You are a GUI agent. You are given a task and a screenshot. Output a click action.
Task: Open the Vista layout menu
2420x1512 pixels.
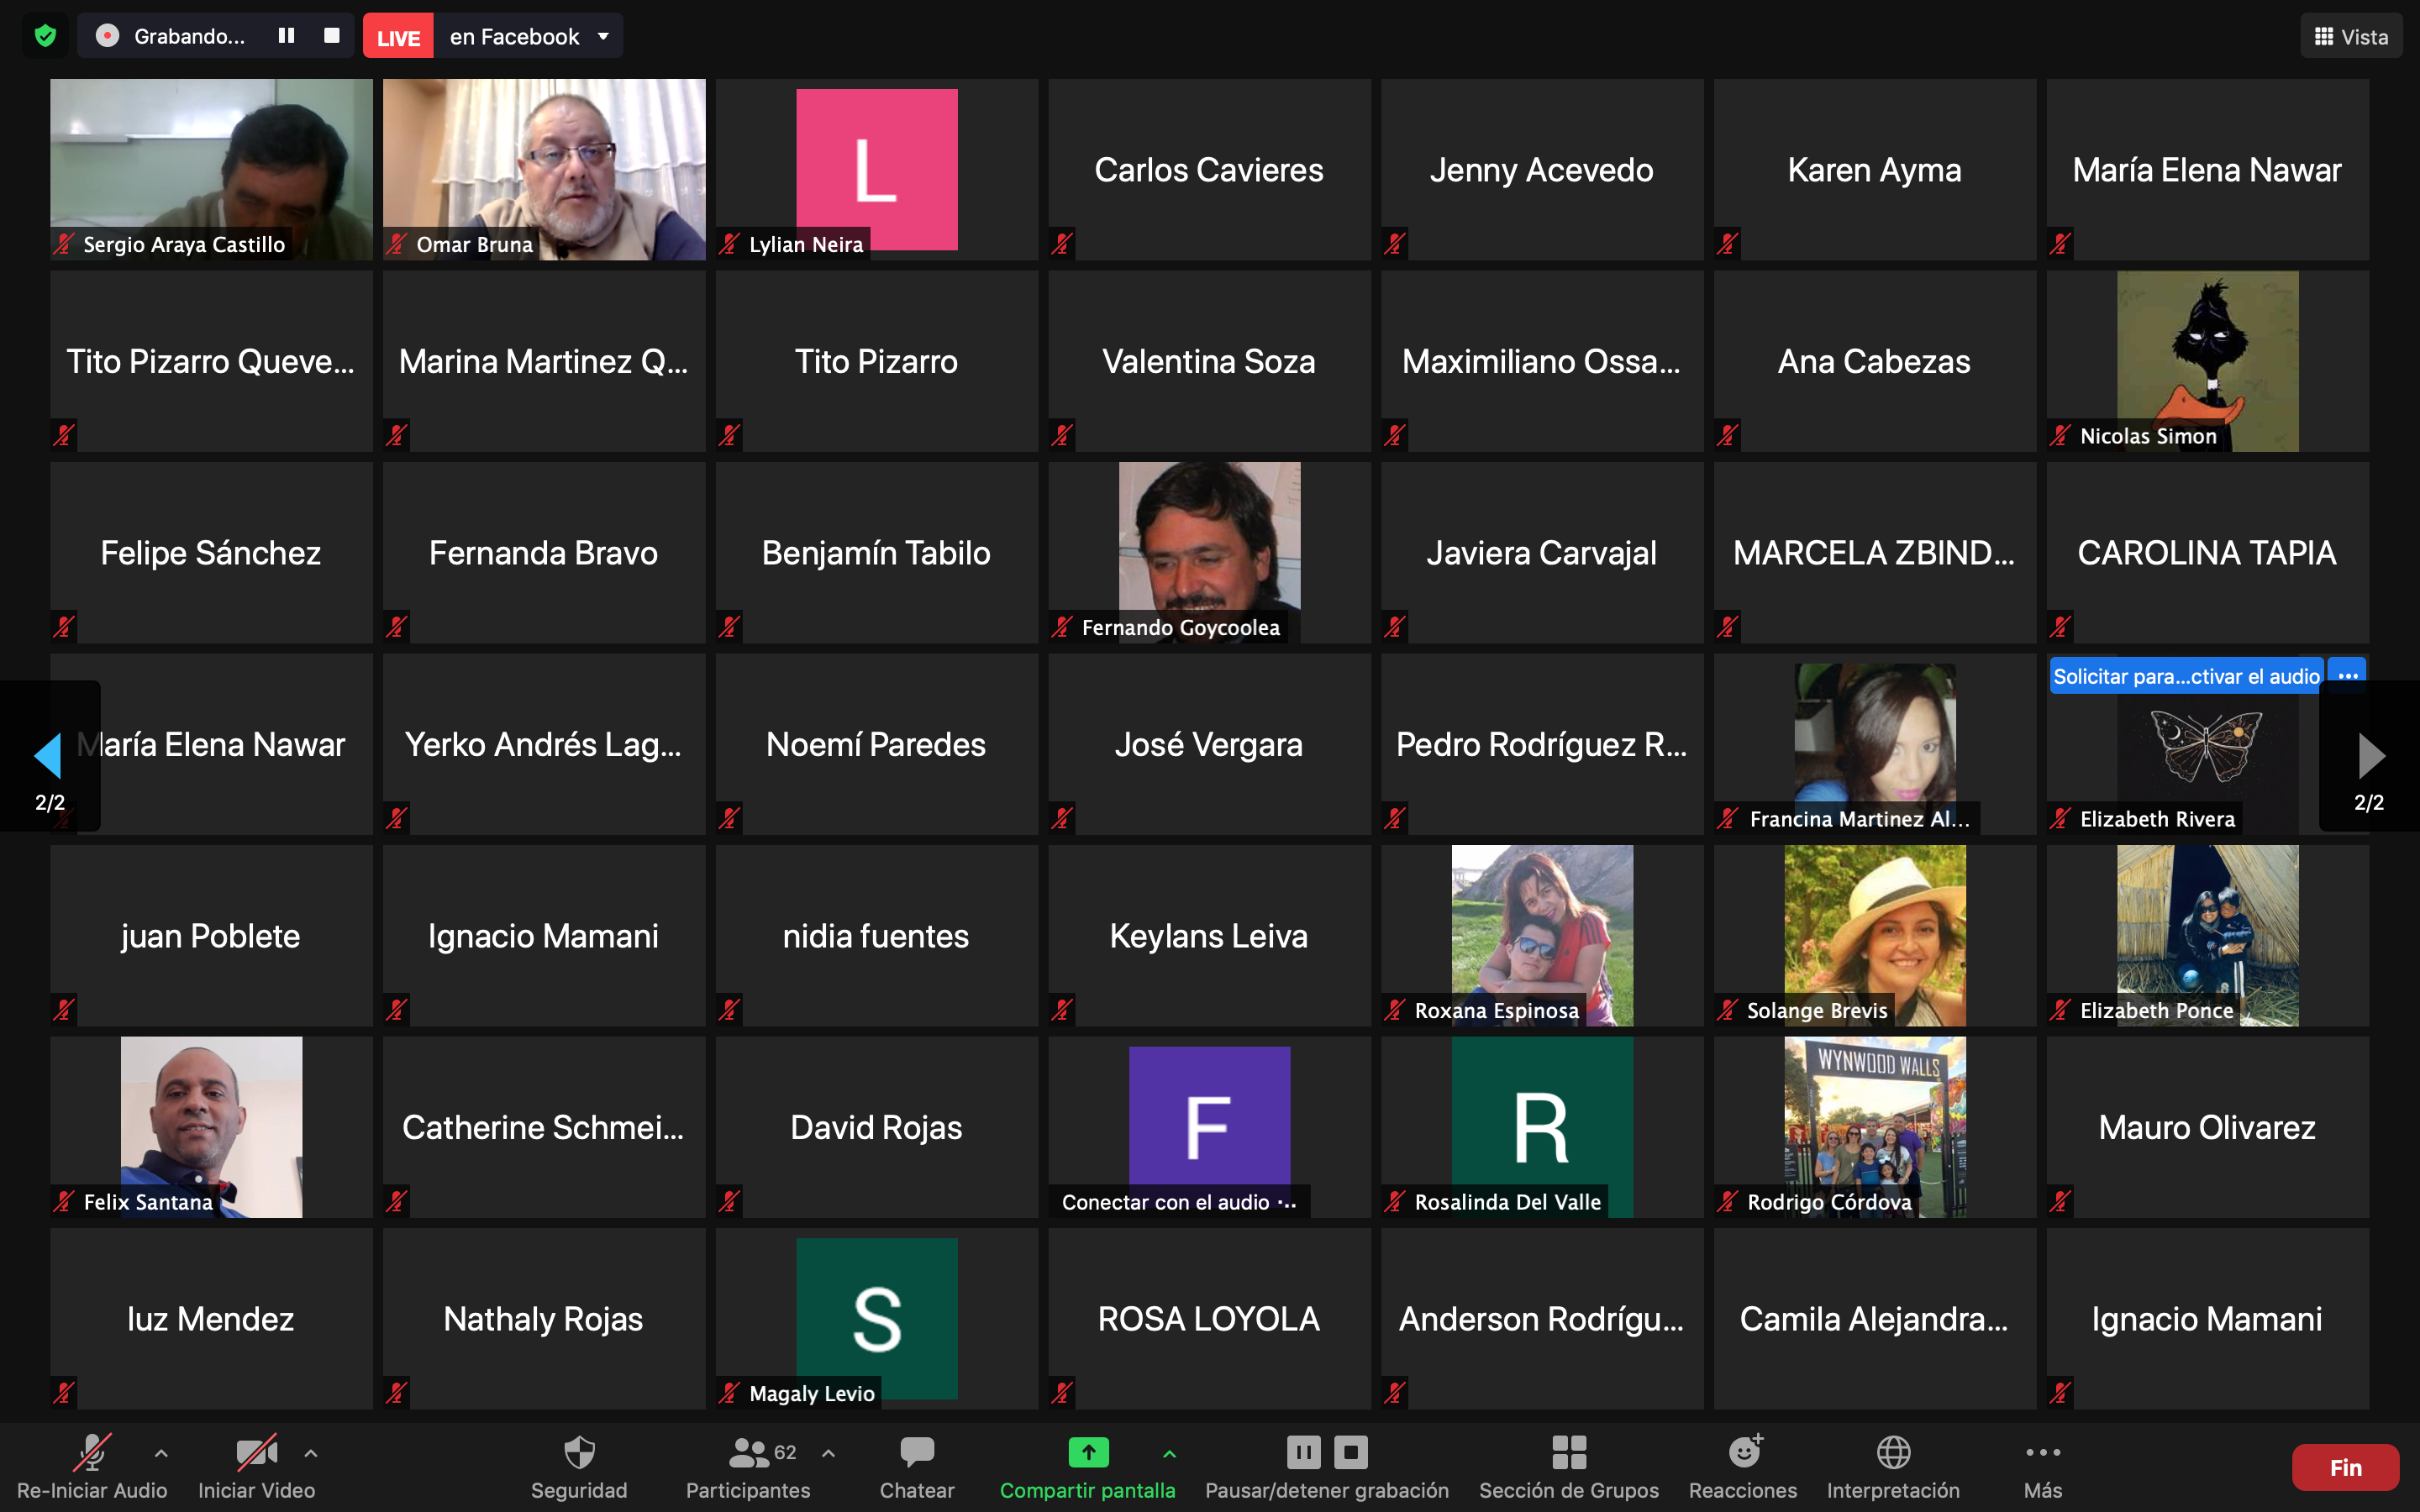(x=2350, y=36)
